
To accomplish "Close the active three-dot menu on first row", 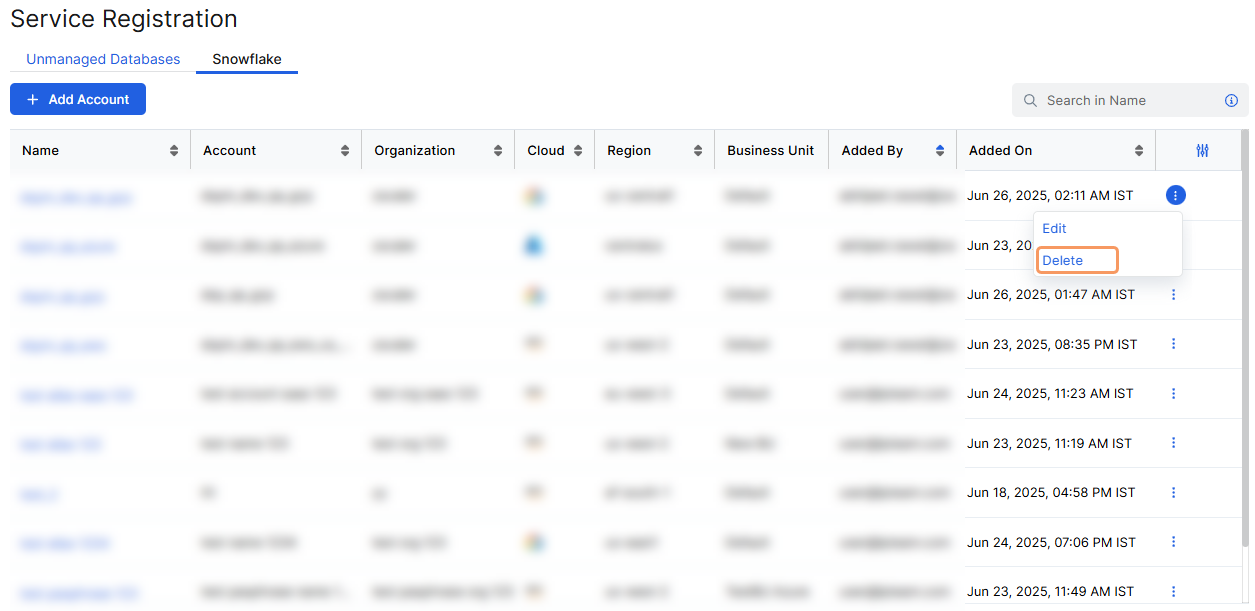I will (1175, 196).
